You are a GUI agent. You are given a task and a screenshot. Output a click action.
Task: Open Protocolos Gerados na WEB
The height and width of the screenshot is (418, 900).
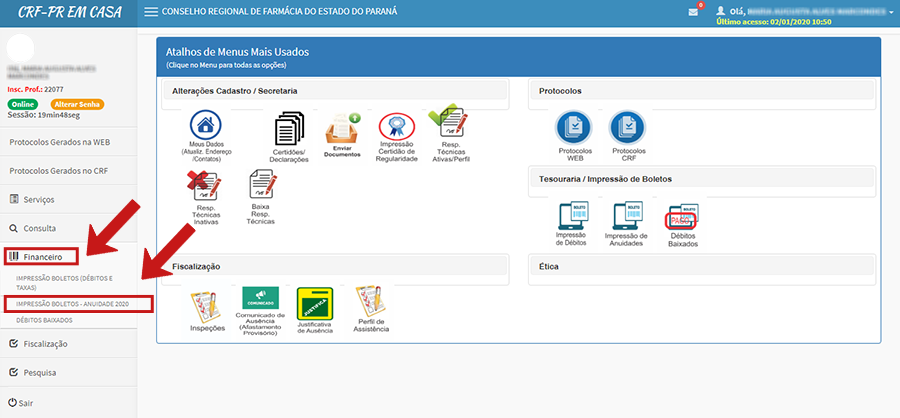pyautogui.click(x=59, y=142)
